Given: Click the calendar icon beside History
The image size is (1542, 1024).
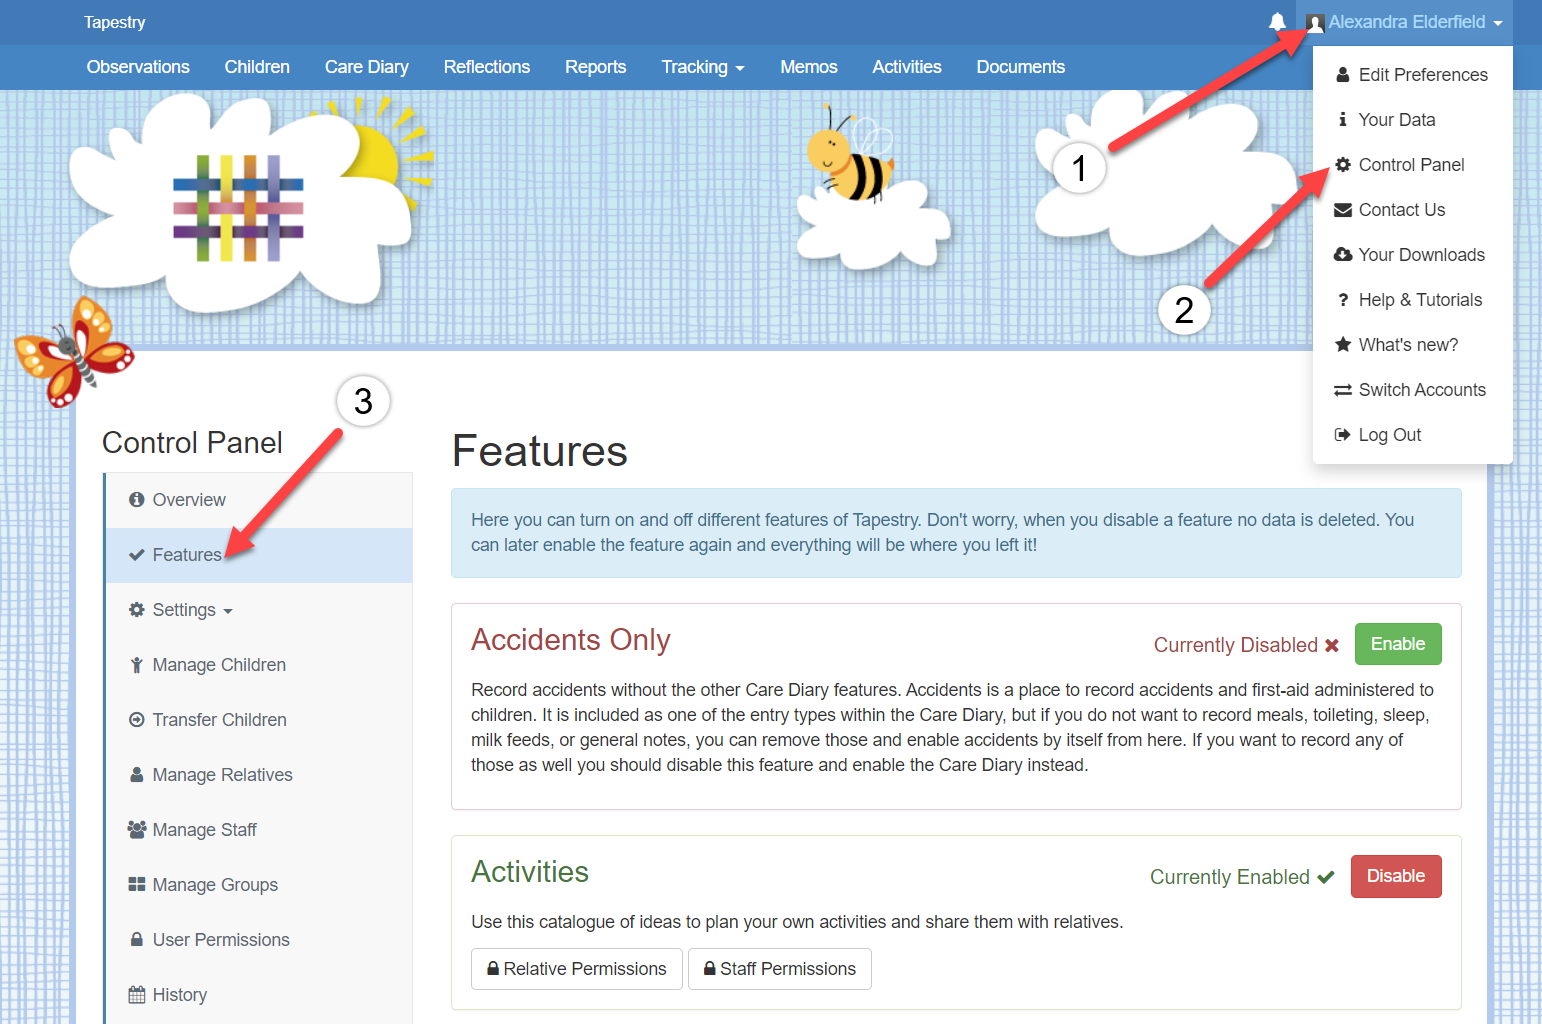Looking at the screenshot, I should point(137,995).
